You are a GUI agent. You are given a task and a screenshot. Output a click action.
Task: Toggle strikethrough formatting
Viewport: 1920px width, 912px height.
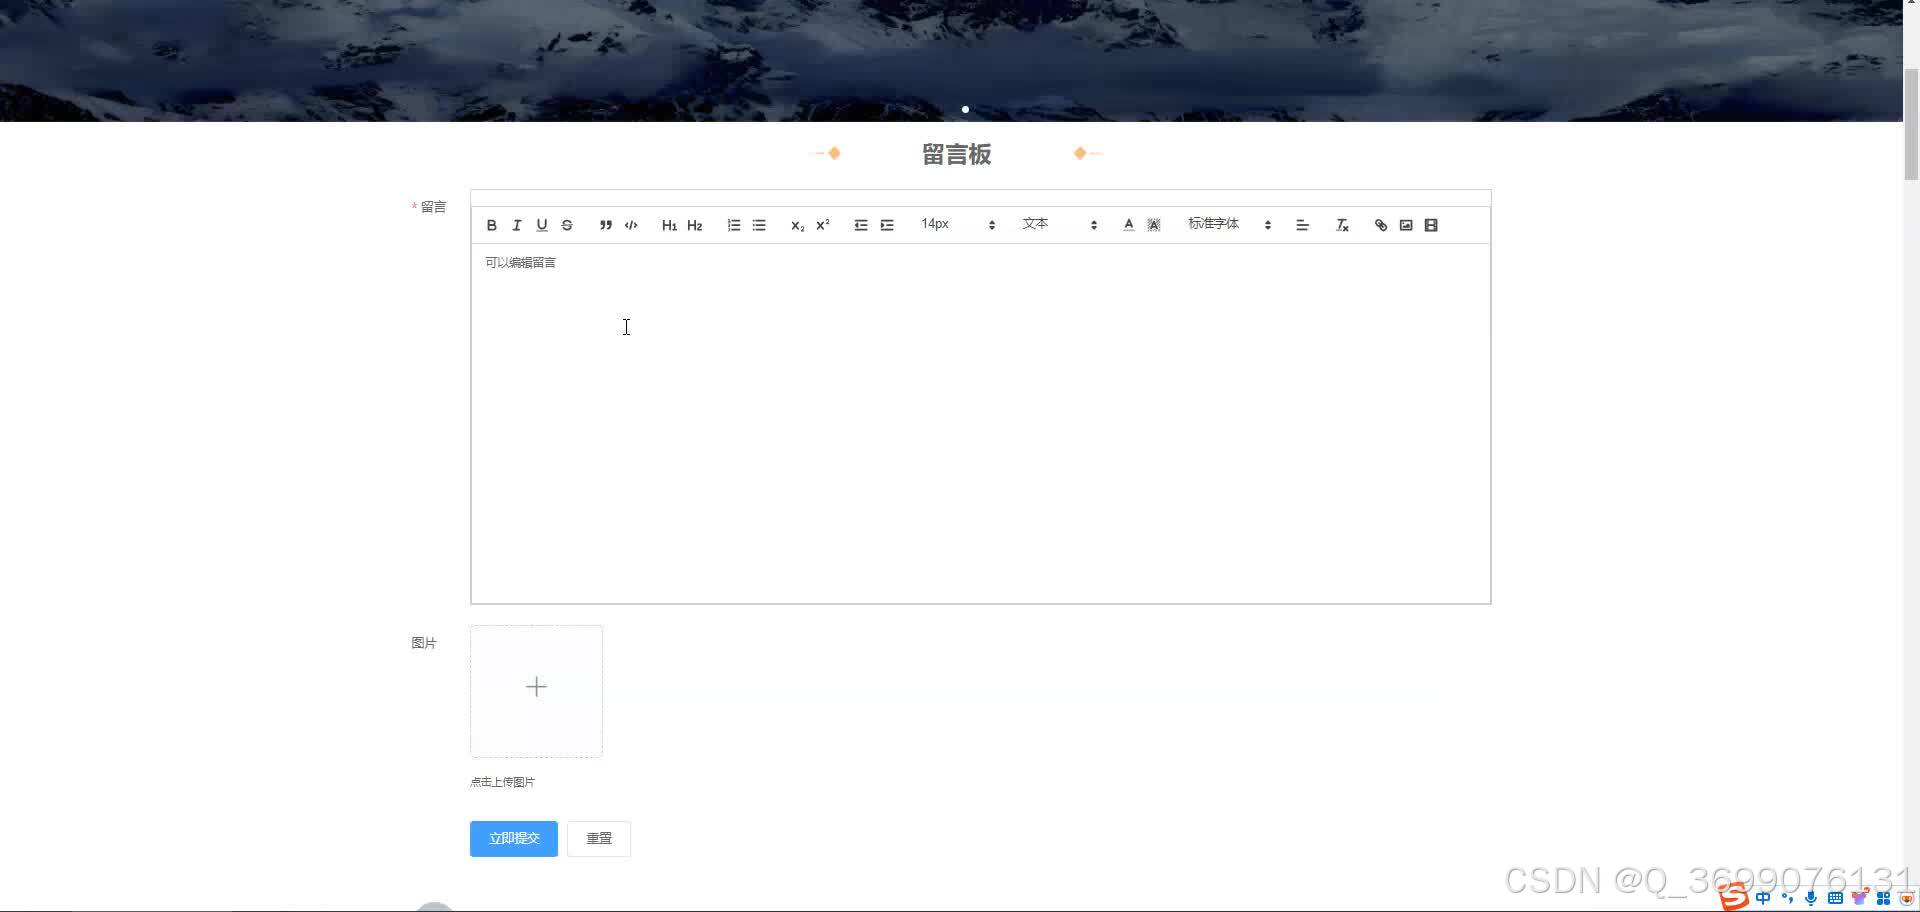point(567,225)
